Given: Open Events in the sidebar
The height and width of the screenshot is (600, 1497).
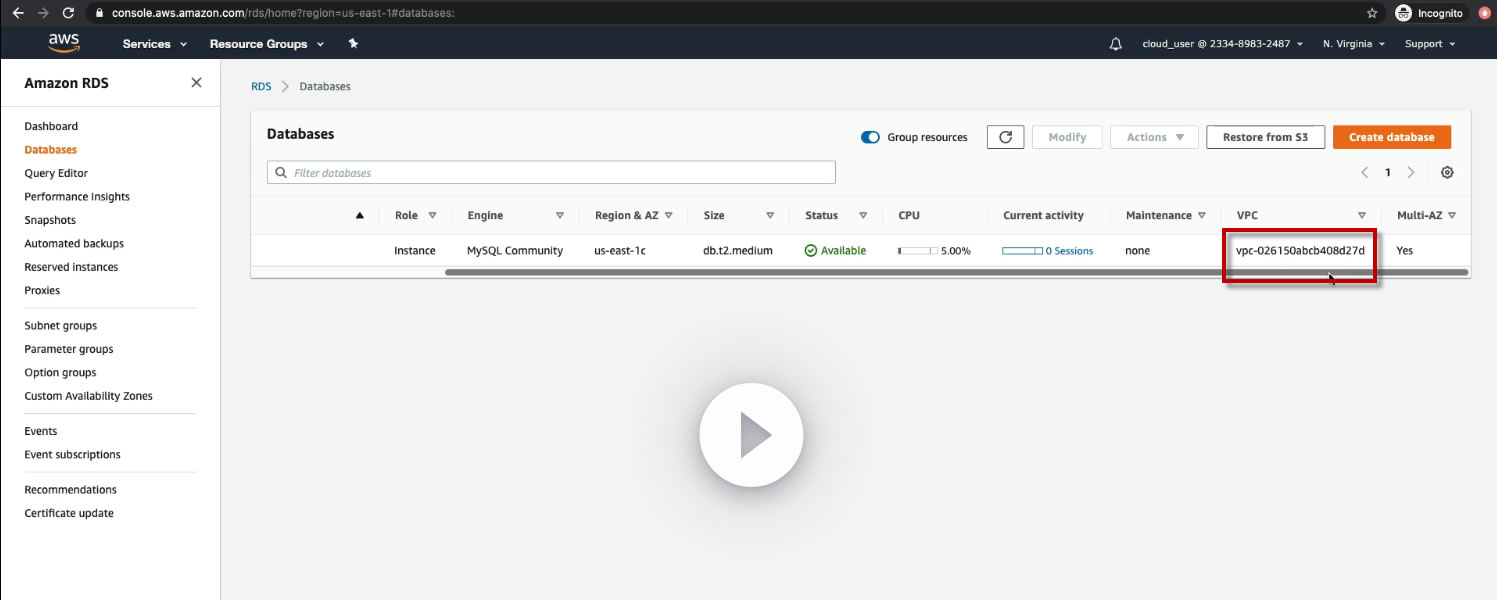Looking at the screenshot, I should pyautogui.click(x=41, y=431).
